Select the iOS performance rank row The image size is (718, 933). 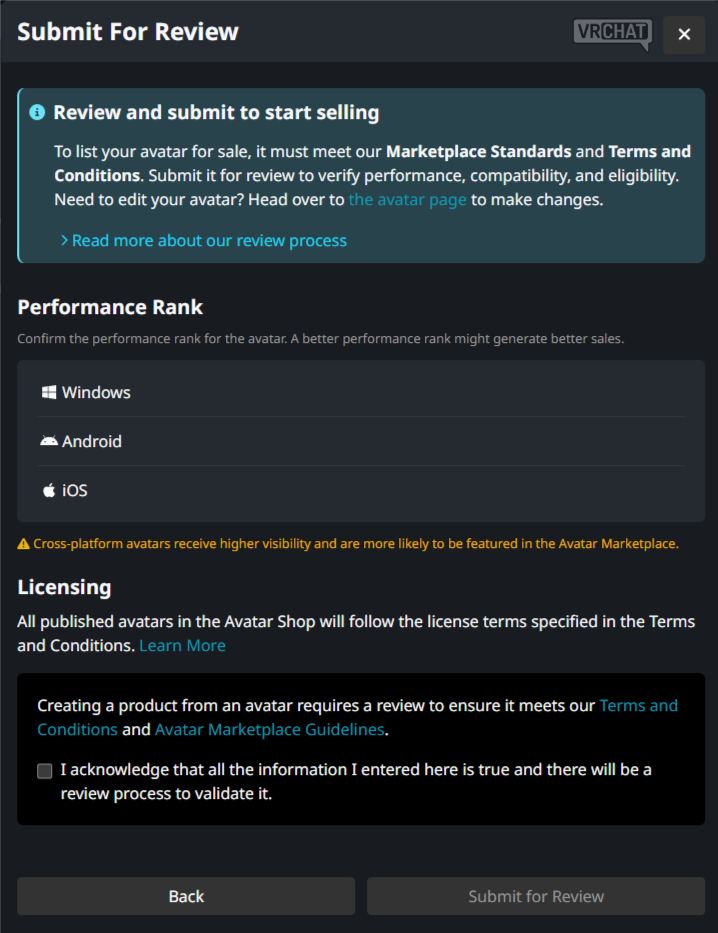pos(360,491)
